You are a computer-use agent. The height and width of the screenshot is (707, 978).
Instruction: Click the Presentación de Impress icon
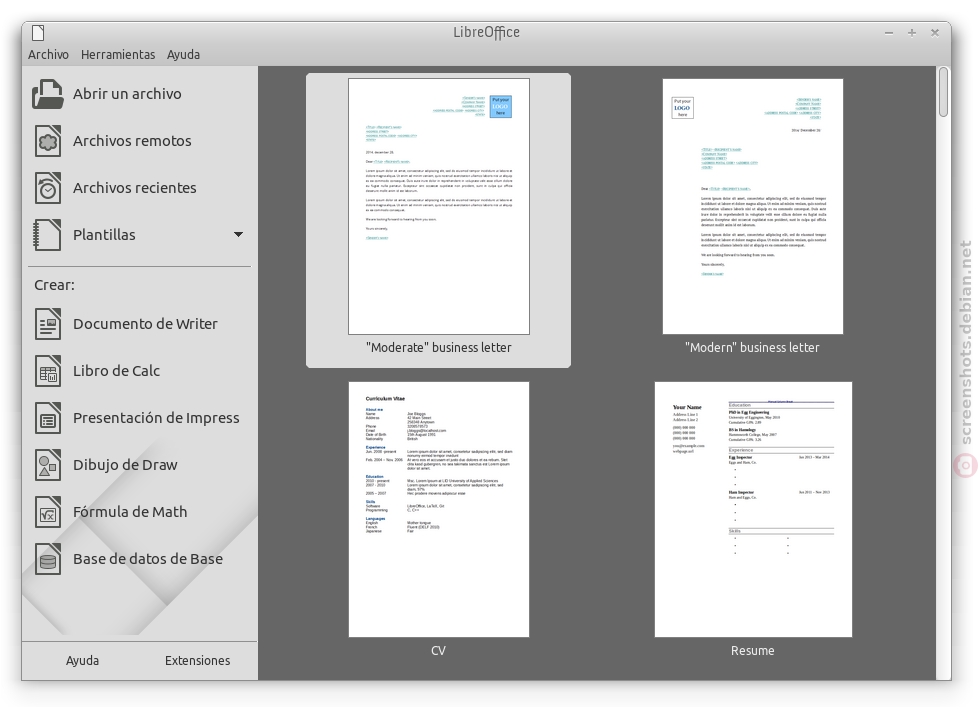point(48,418)
